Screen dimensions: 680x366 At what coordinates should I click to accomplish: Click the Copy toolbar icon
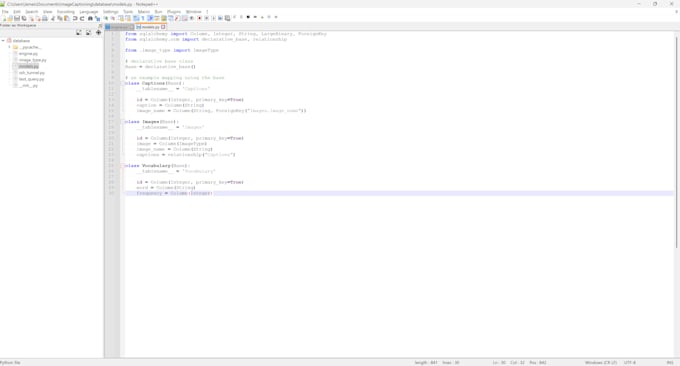point(60,18)
